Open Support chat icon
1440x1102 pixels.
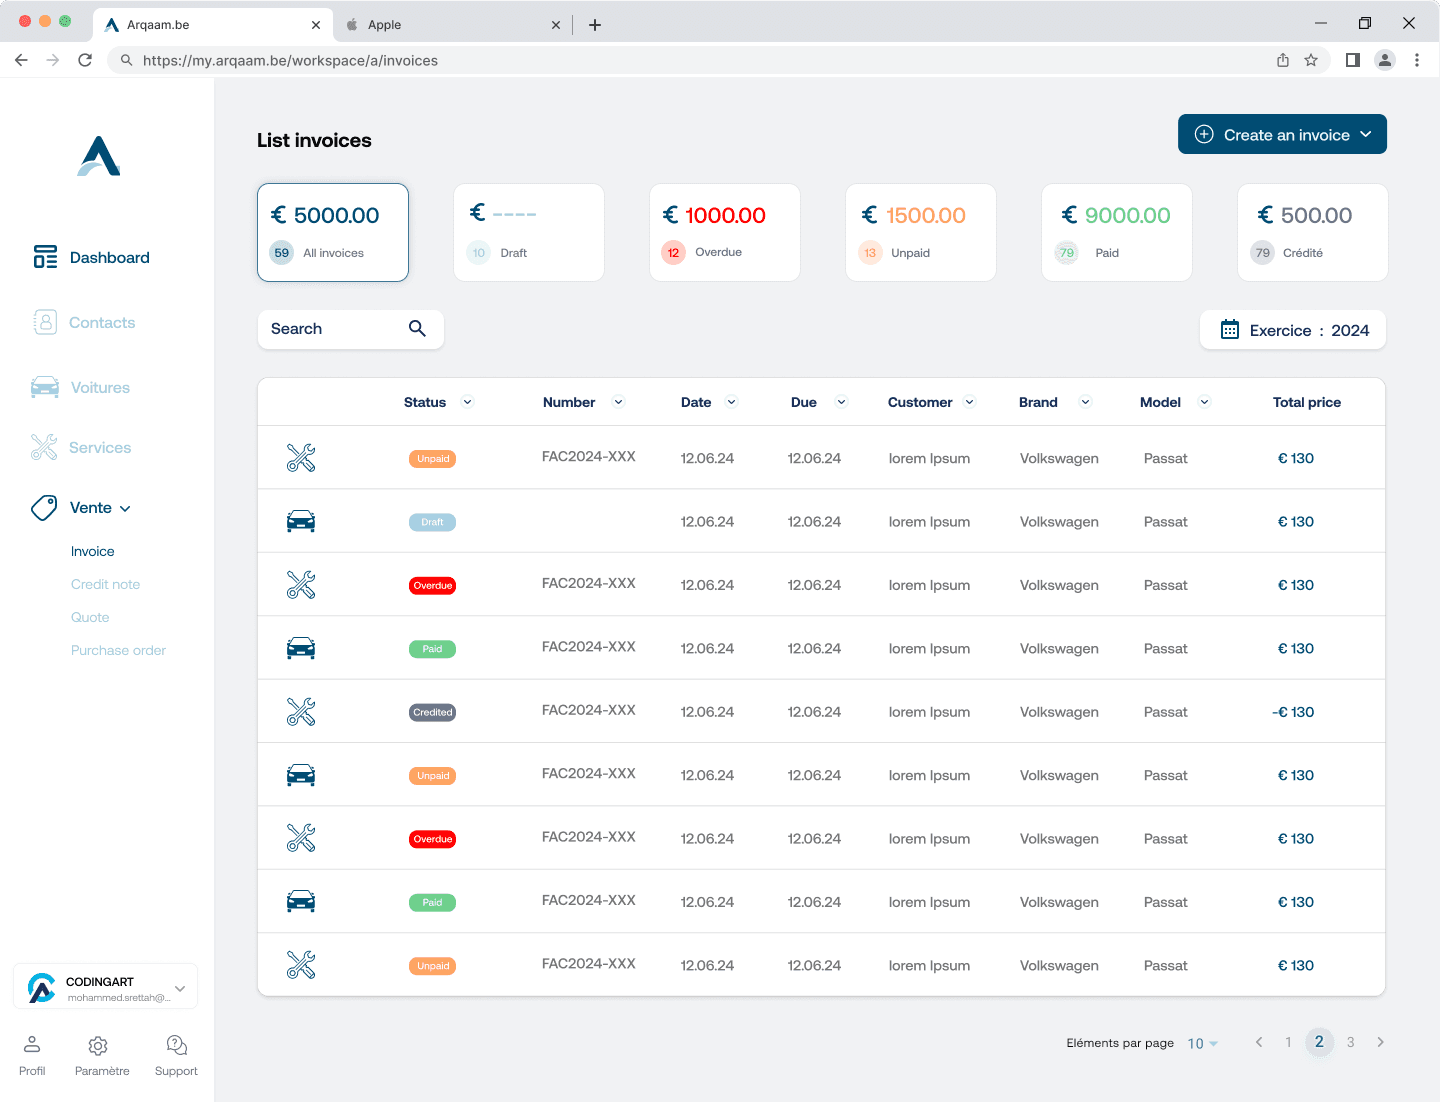tap(177, 1045)
